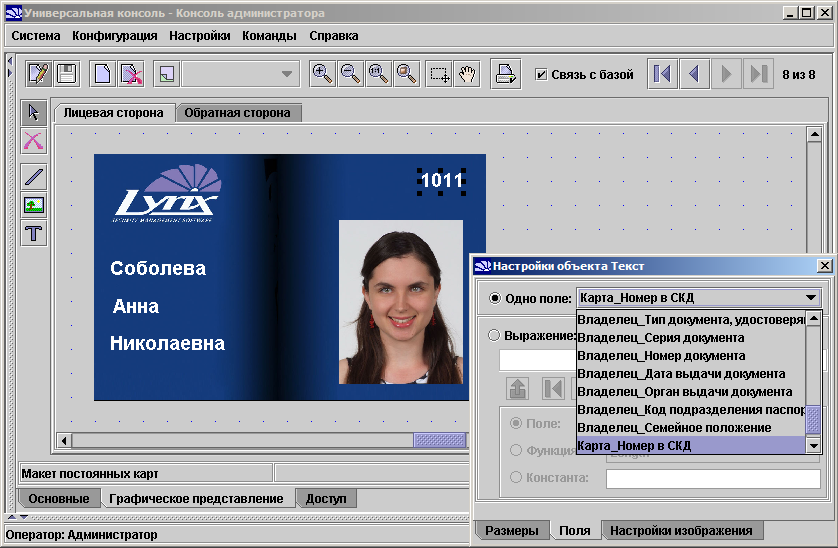This screenshot has height=548, width=838.
Task: Pick the line drawing tool
Action: (34, 176)
